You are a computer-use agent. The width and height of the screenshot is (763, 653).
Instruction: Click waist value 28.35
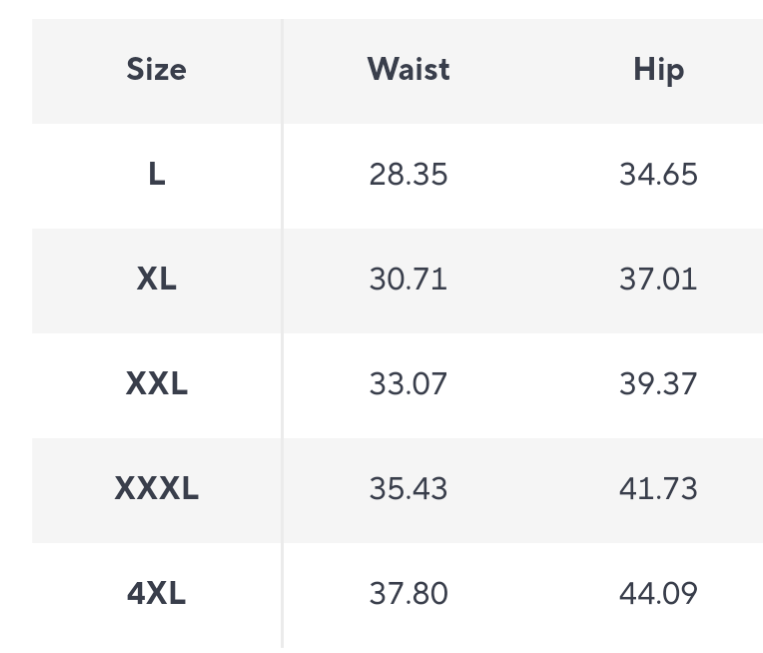point(408,175)
